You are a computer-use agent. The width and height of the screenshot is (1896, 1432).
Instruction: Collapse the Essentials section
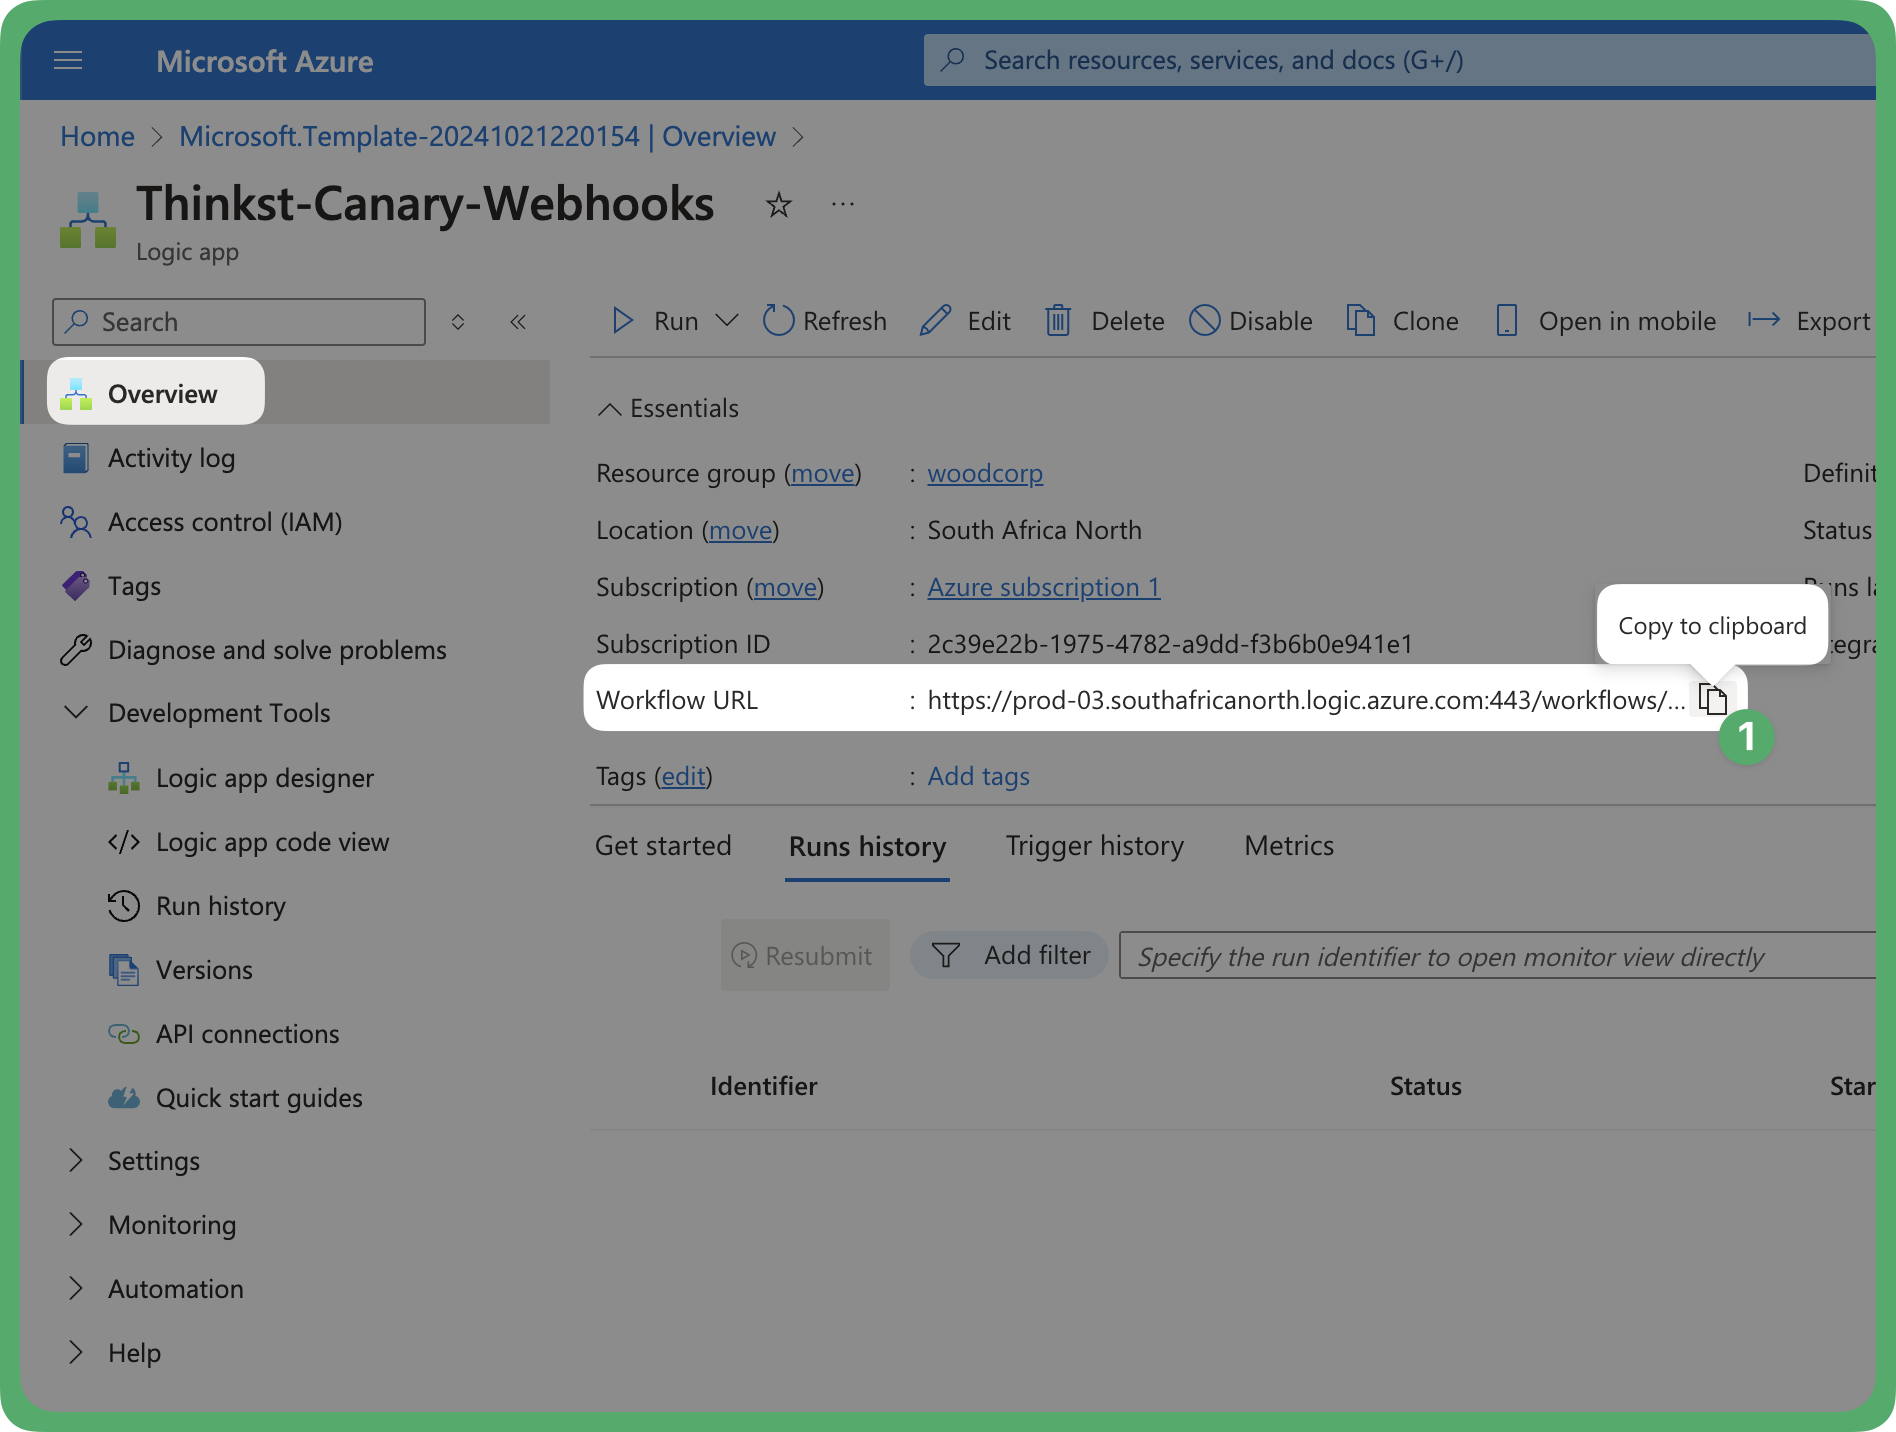[x=668, y=408]
